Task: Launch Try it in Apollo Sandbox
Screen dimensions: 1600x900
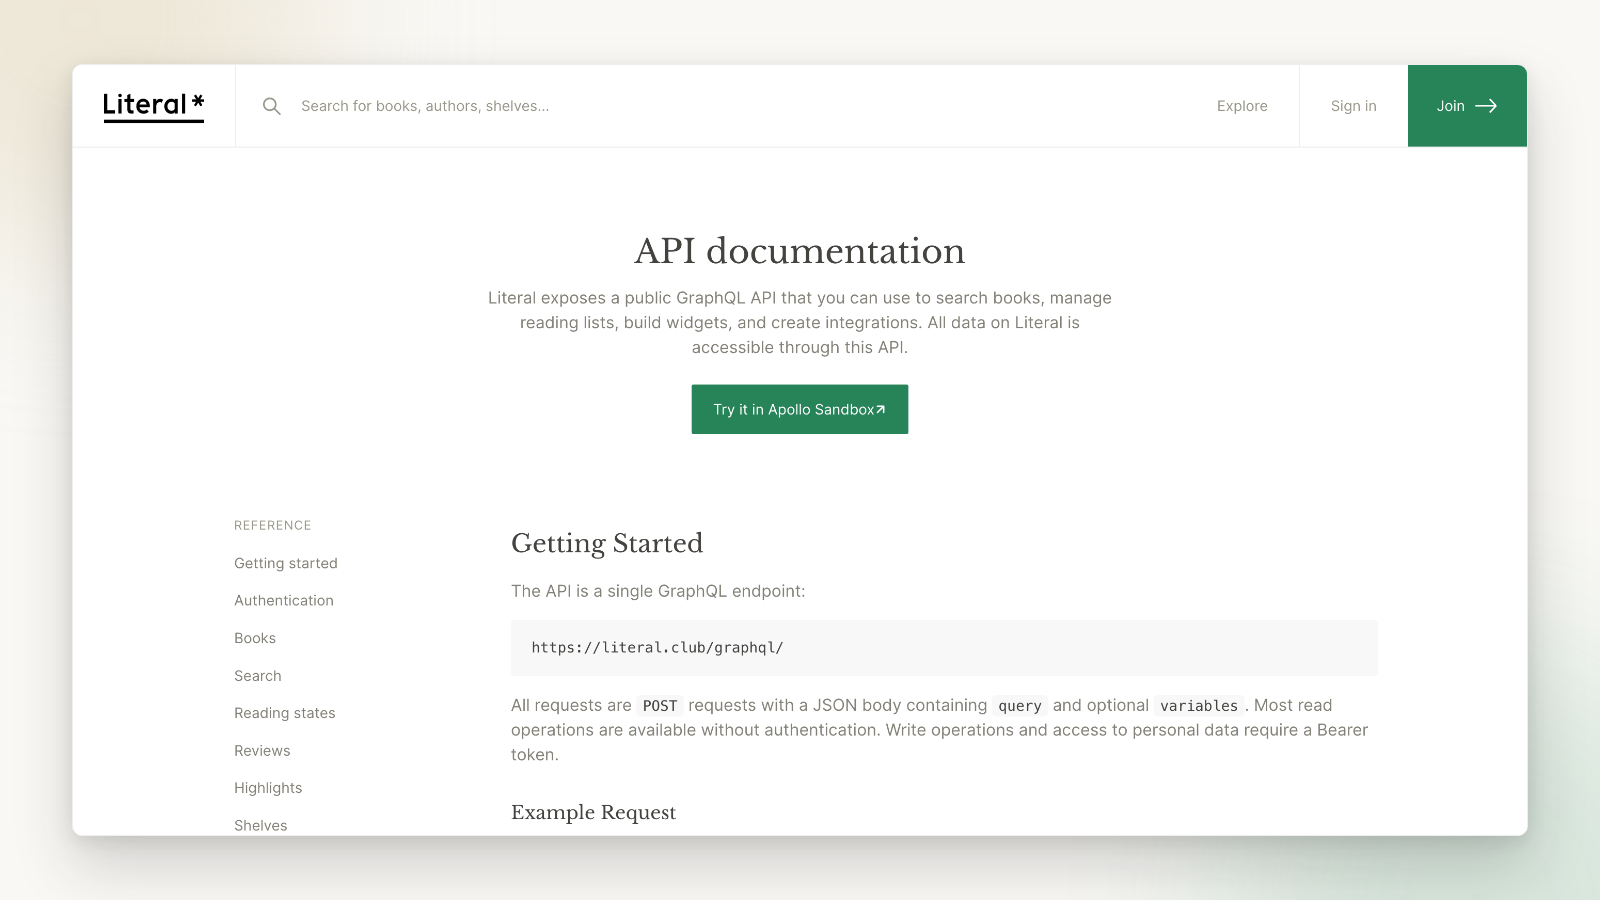Action: click(800, 409)
